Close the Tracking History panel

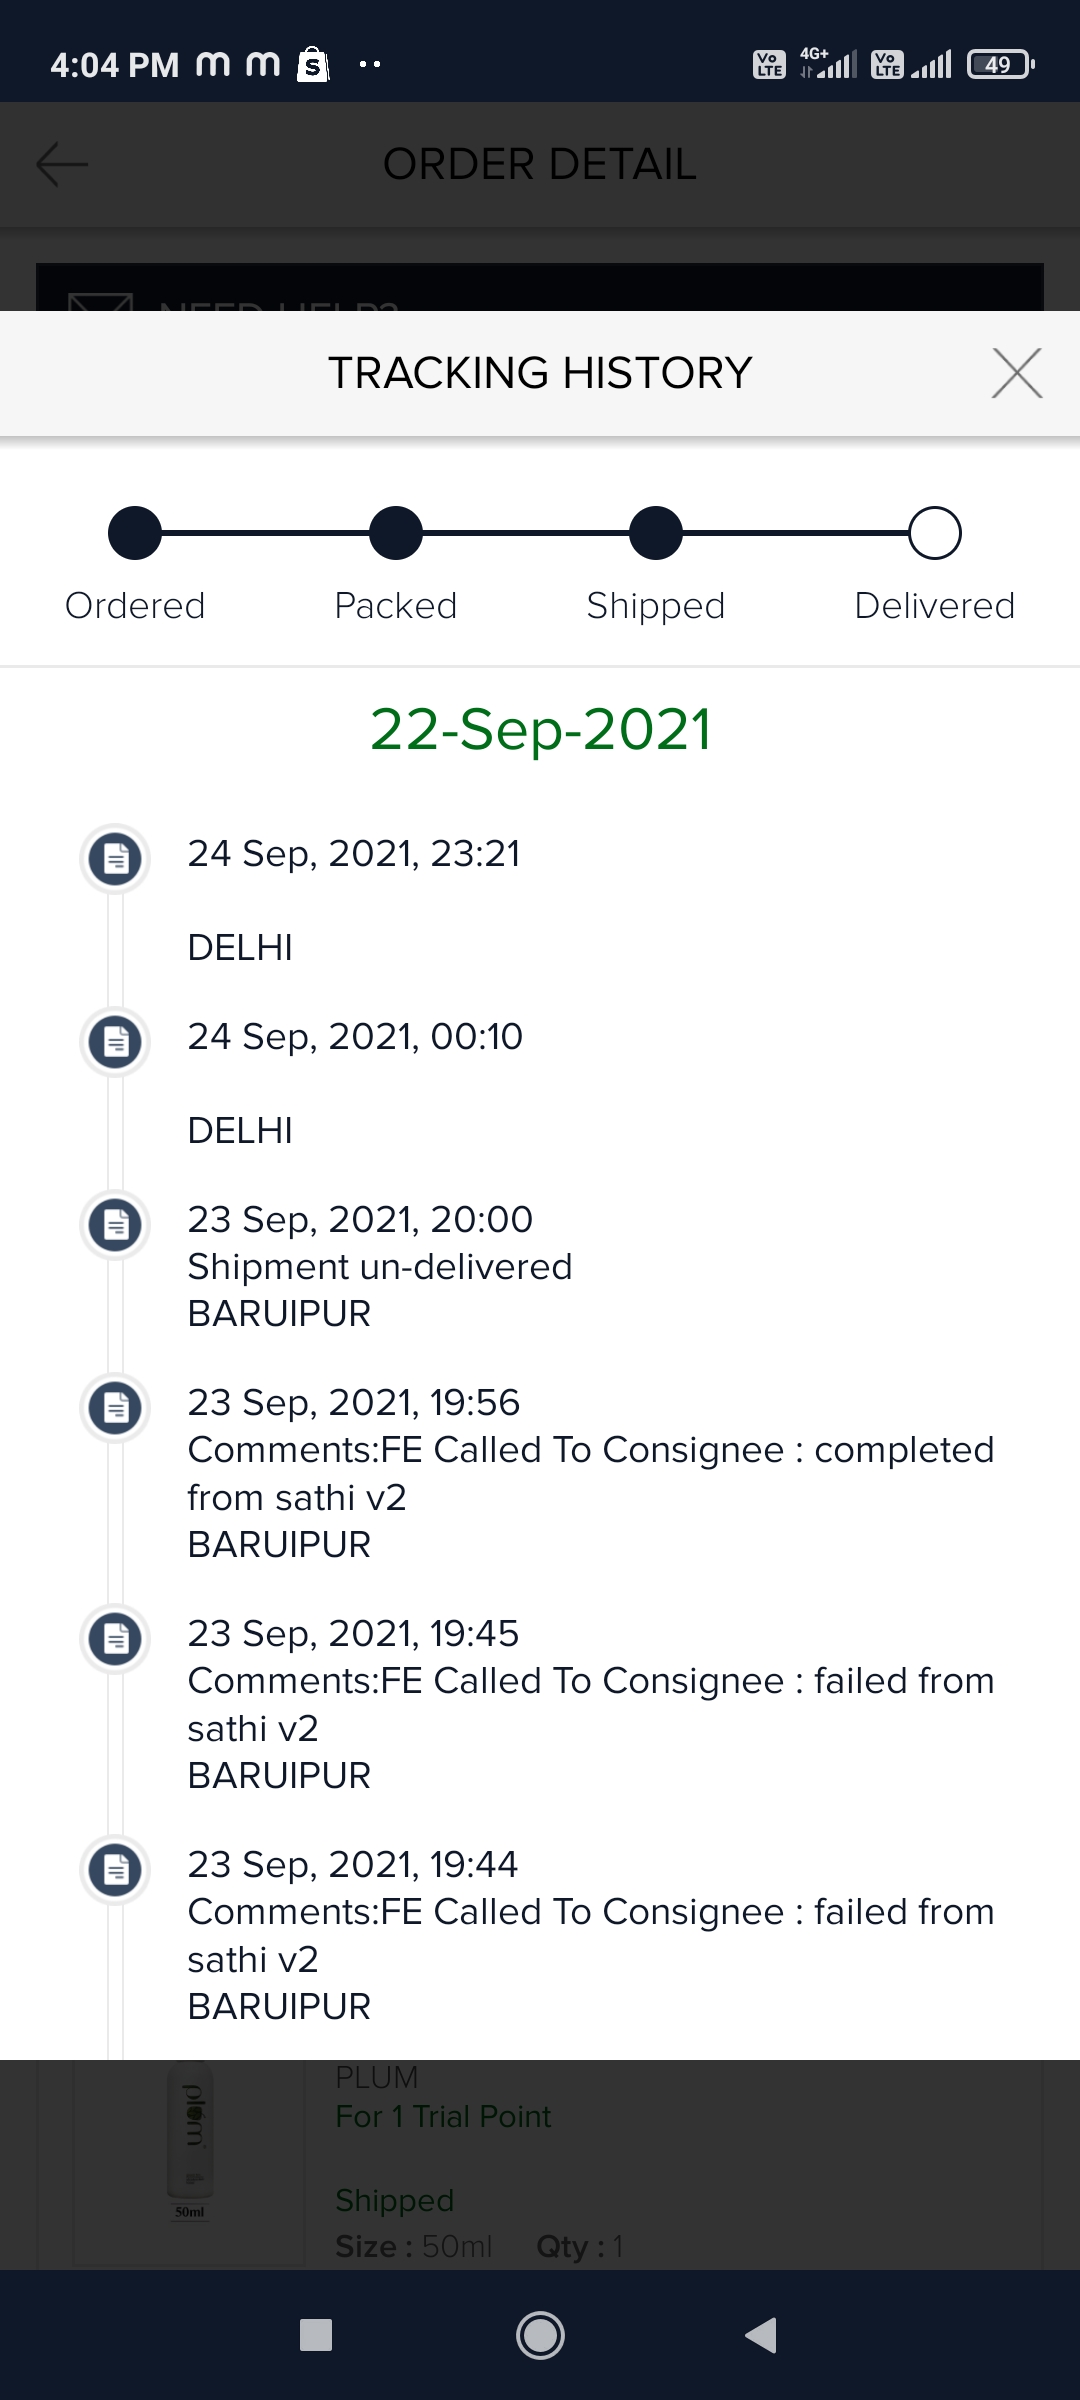[1016, 373]
